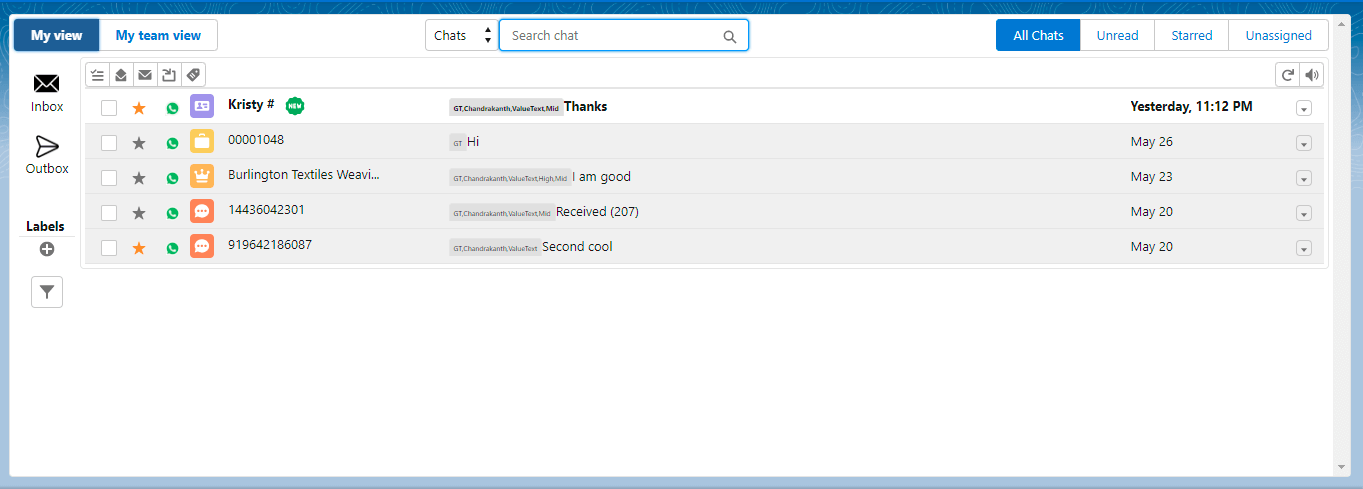Unstar the 919642186087 chat
The width and height of the screenshot is (1363, 489).
pos(139,248)
